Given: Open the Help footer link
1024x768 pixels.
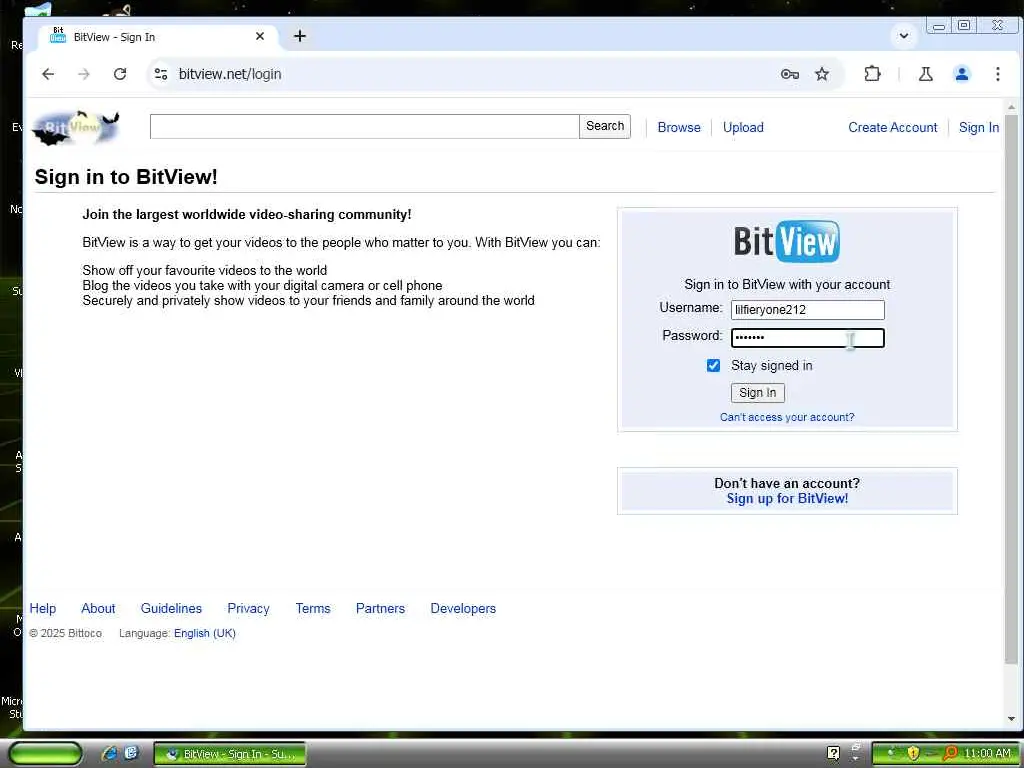Looking at the screenshot, I should tap(42, 608).
